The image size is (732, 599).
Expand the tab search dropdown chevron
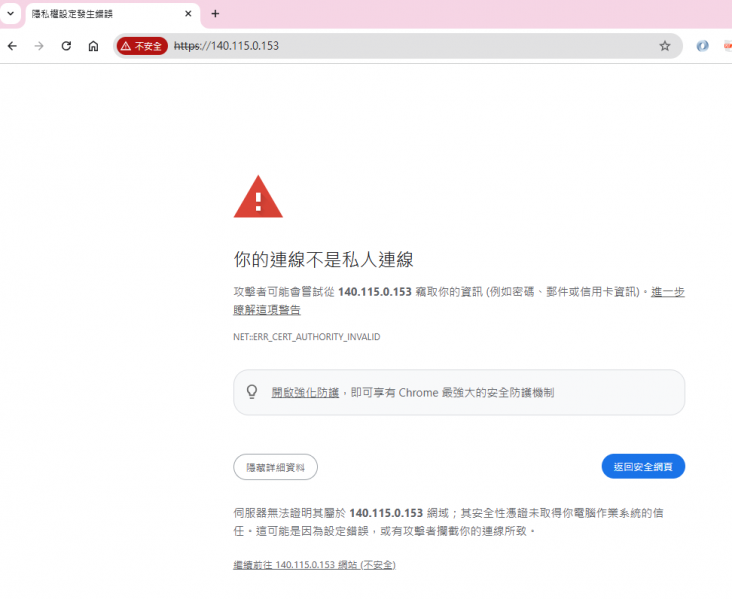point(11,14)
